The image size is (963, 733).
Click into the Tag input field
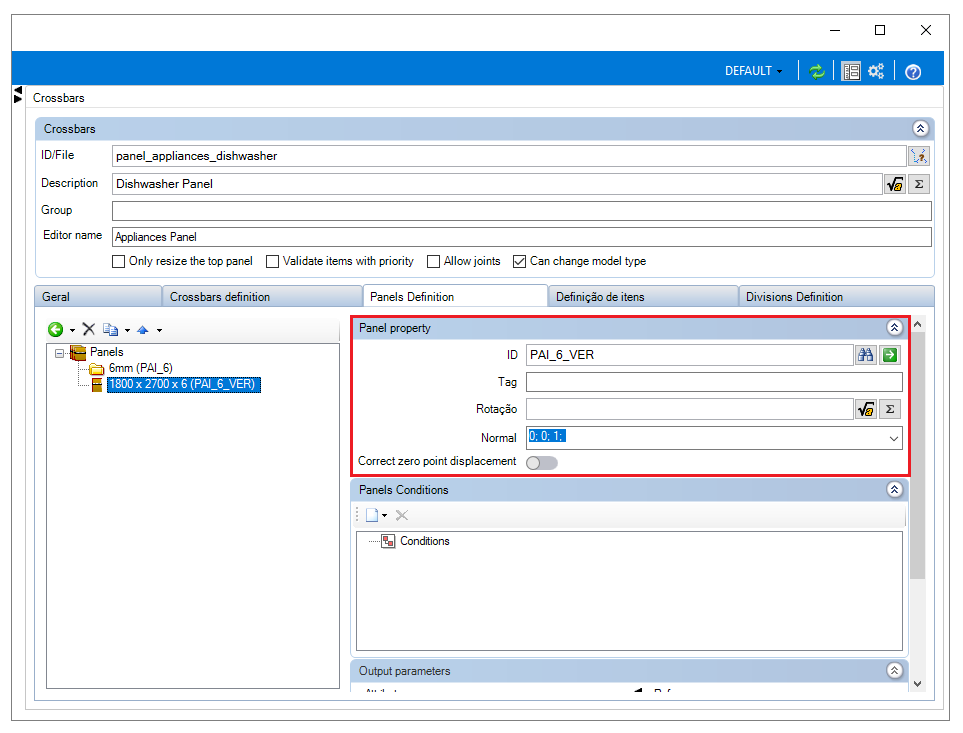point(714,382)
